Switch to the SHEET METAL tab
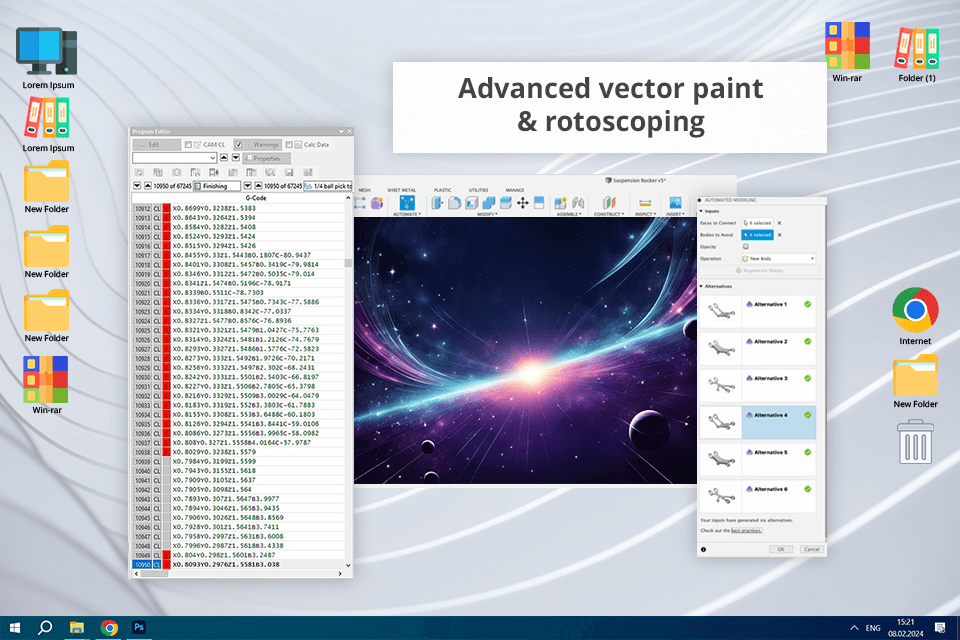Viewport: 960px width, 640px height. coord(402,190)
